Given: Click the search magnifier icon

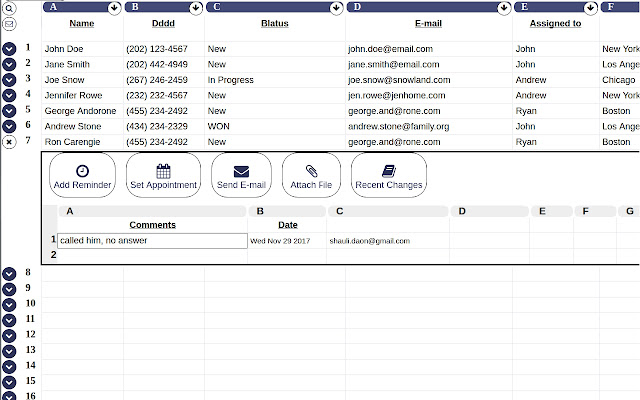Looking at the screenshot, I should tap(9, 8).
